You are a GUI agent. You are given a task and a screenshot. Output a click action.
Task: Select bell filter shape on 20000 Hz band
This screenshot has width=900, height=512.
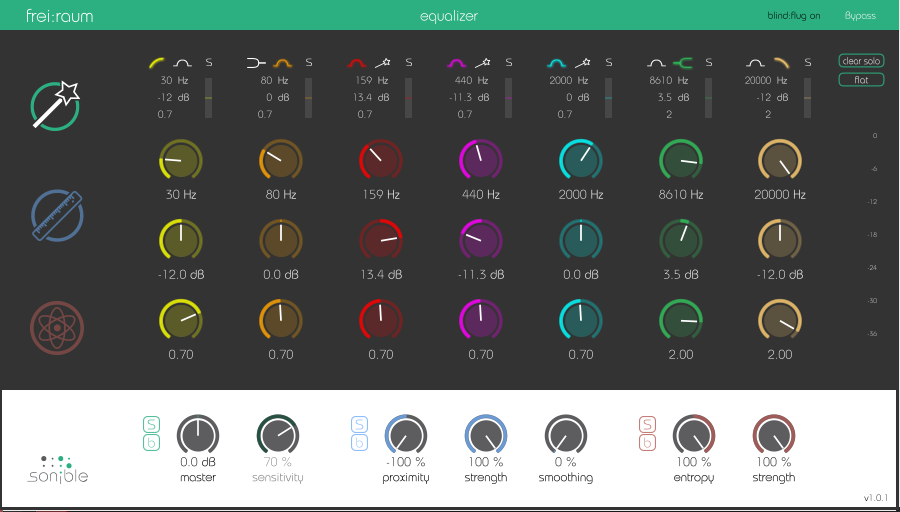pyautogui.click(x=756, y=62)
